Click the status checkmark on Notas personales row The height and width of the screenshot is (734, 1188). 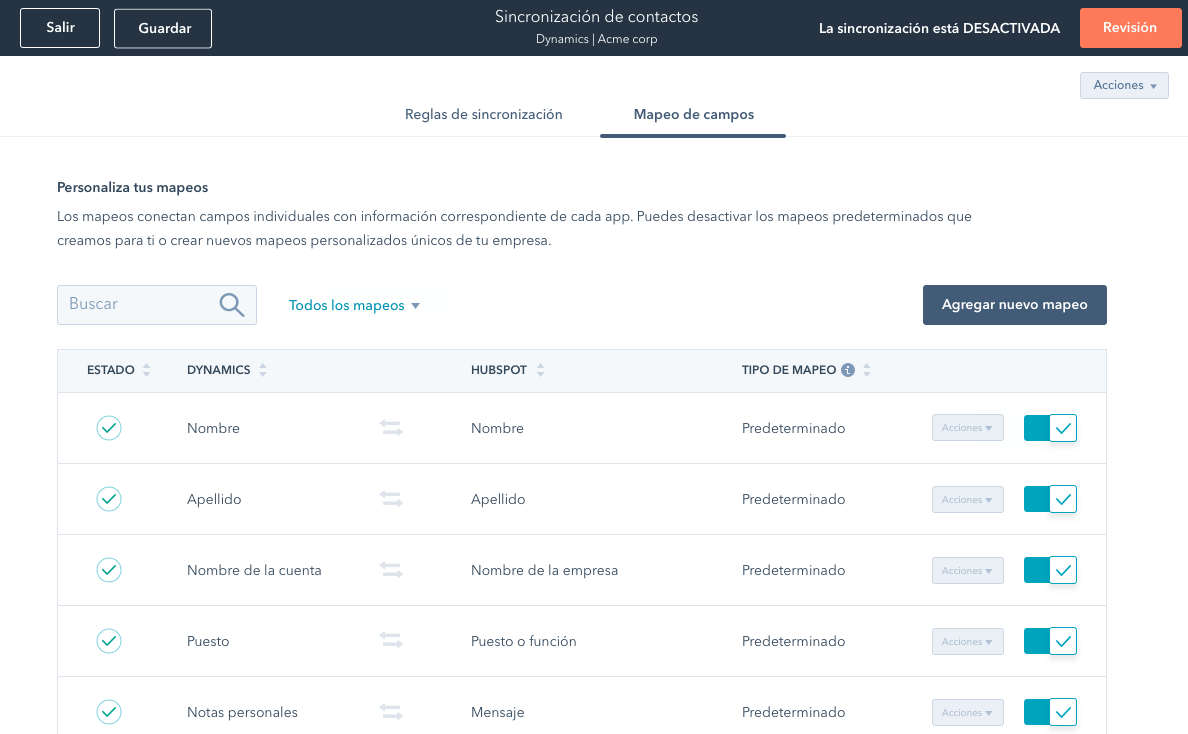(109, 712)
